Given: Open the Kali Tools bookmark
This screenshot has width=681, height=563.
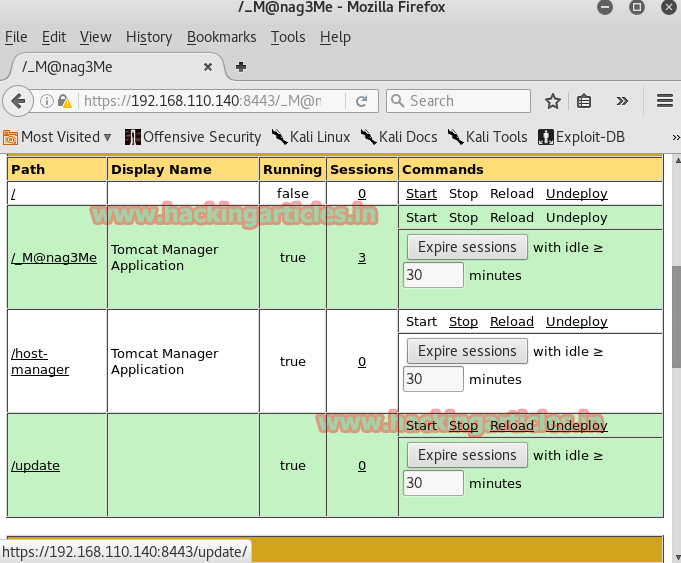Looking at the screenshot, I should click(x=487, y=137).
